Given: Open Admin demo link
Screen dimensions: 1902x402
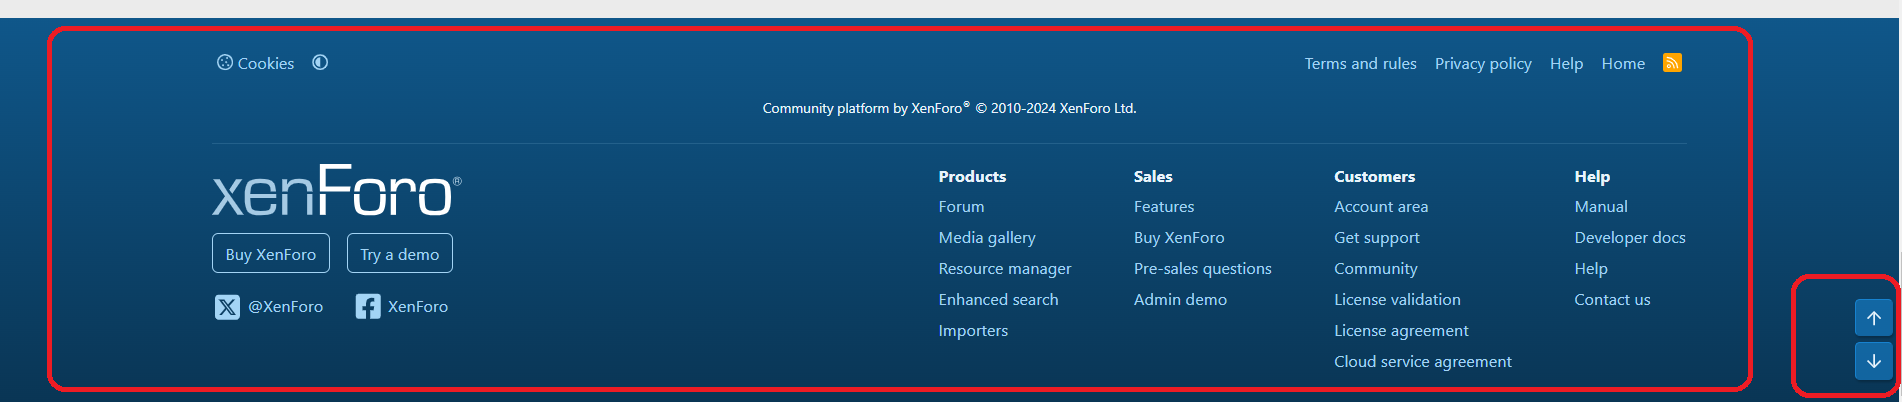Looking at the screenshot, I should (1180, 299).
